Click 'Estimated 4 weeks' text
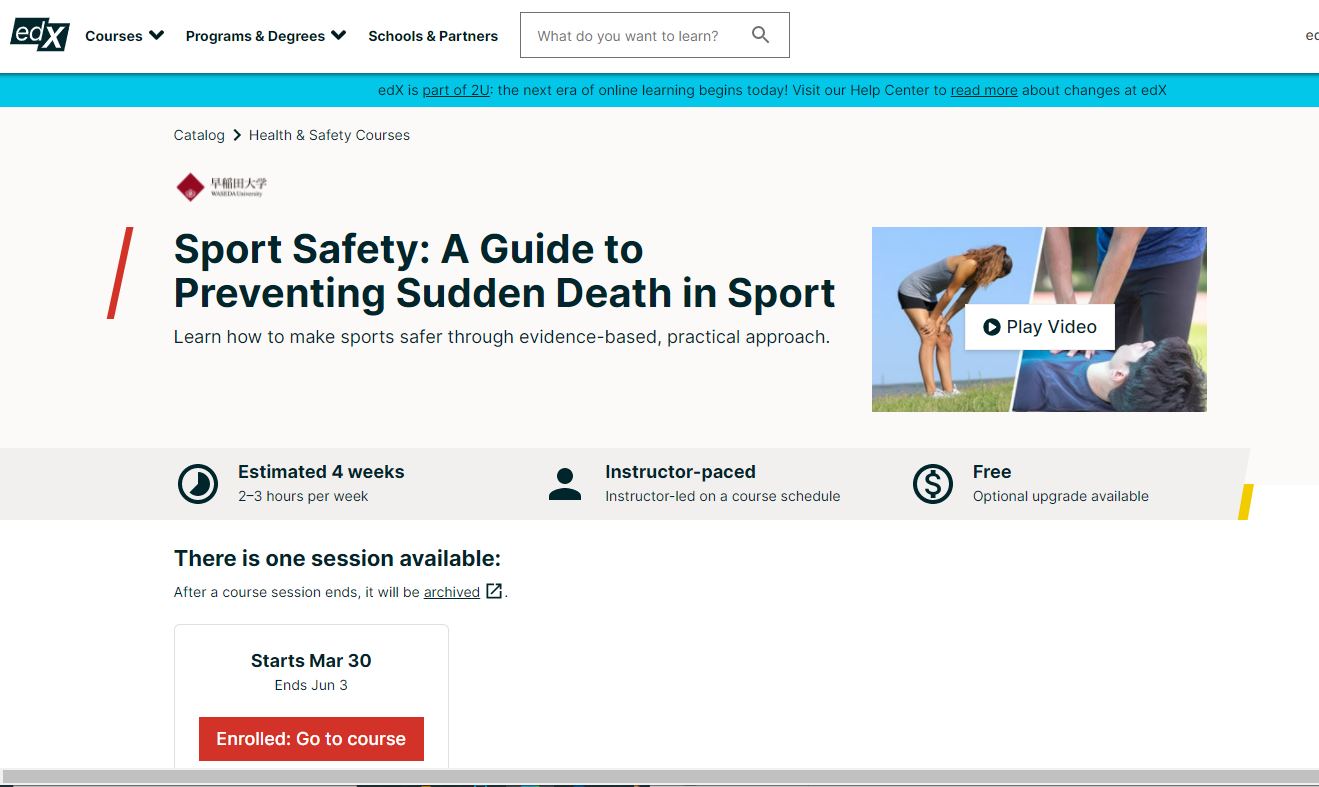The width and height of the screenshot is (1319, 787). [321, 472]
